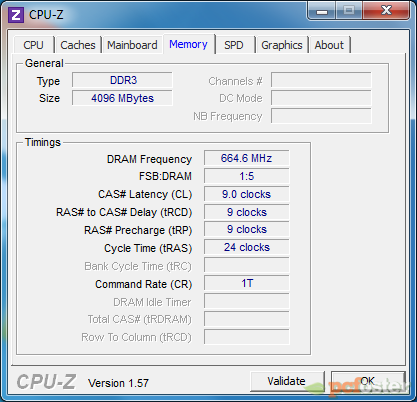The height and width of the screenshot is (402, 417).
Task: Click the Memory tab
Action: coord(188,44)
